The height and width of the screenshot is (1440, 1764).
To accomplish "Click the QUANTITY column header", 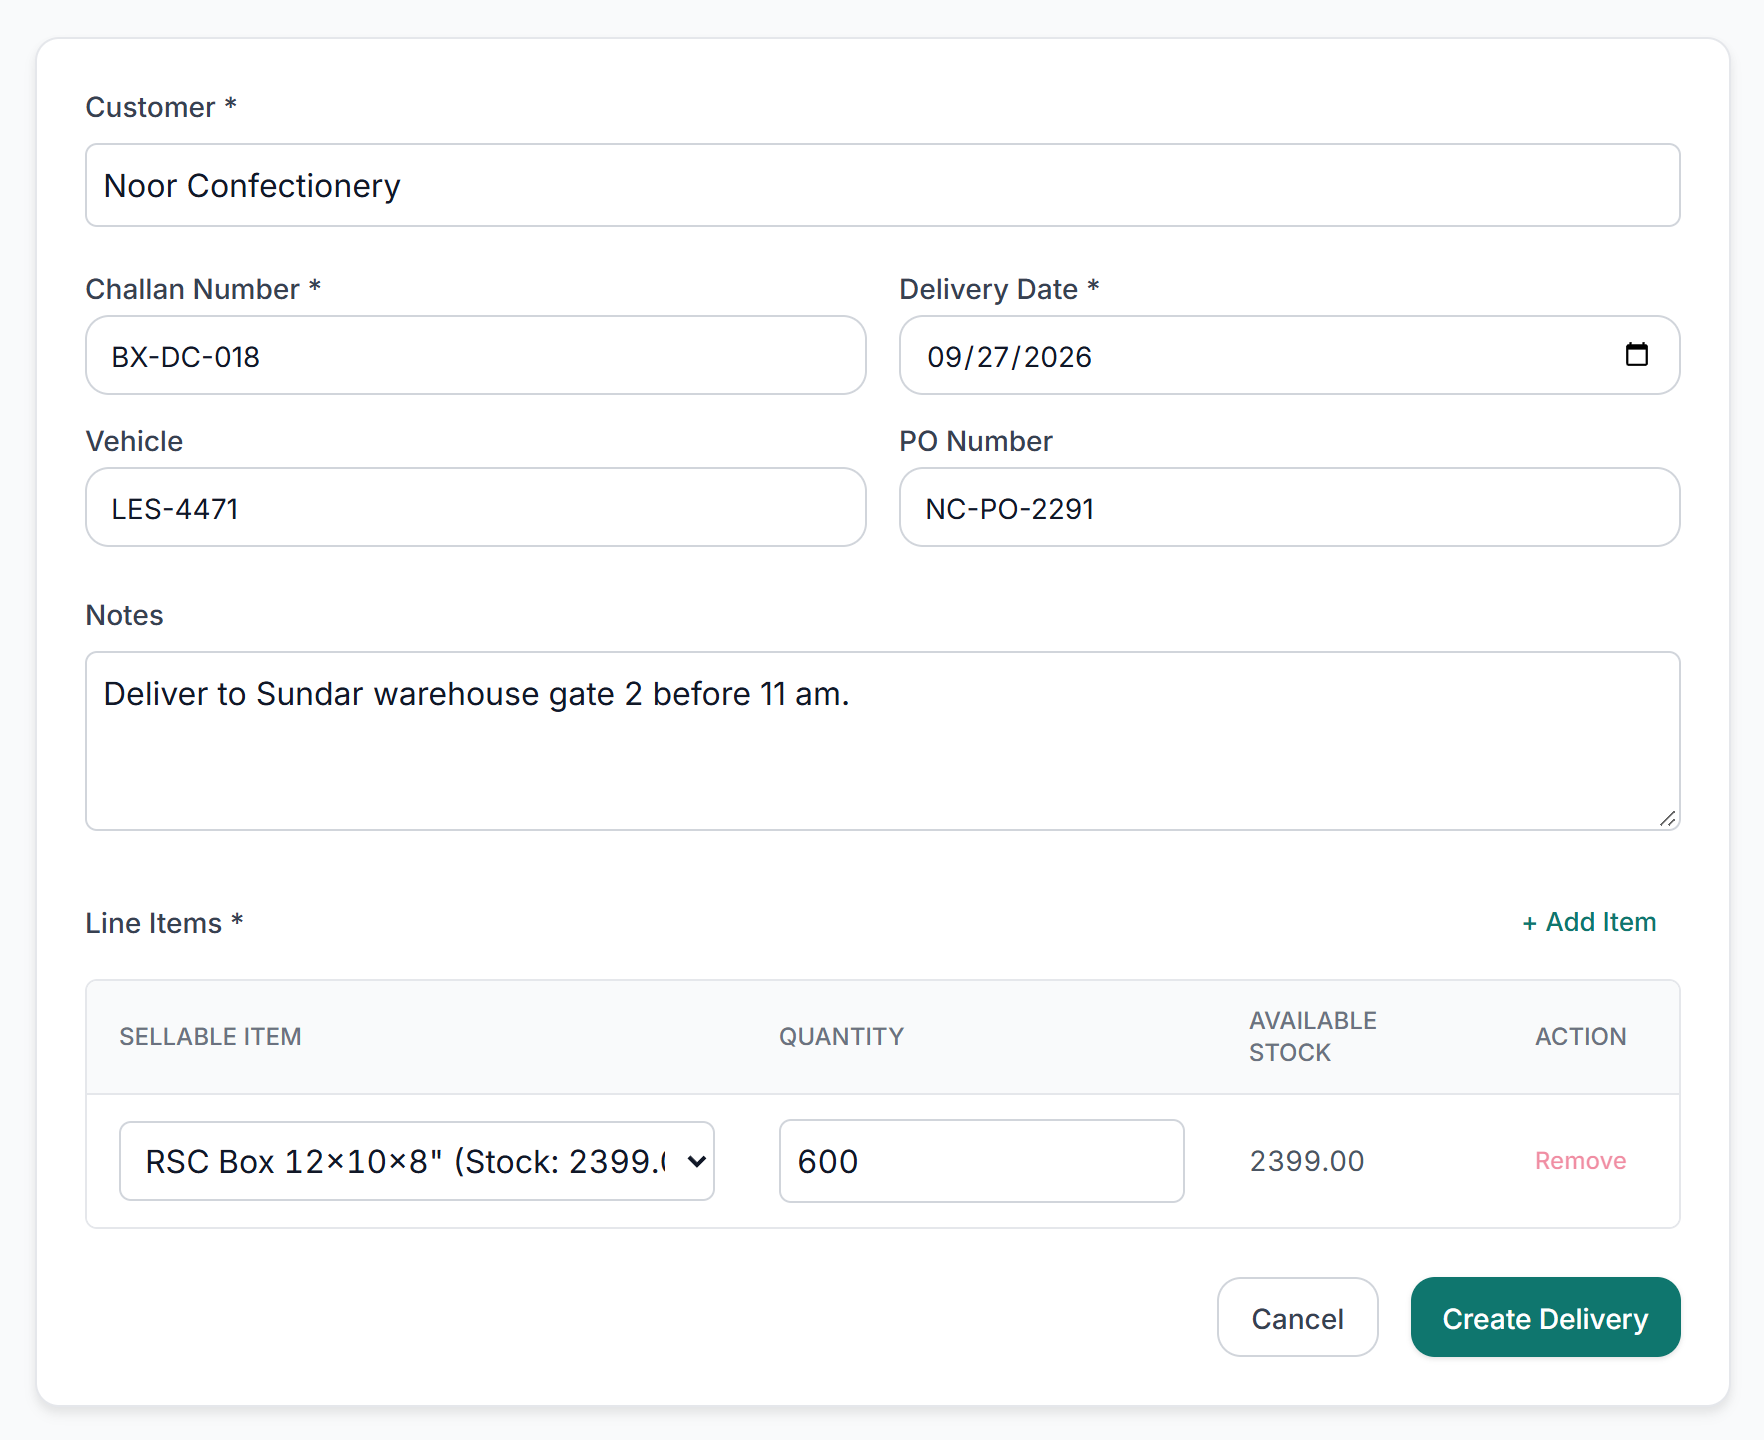I will pos(841,1037).
